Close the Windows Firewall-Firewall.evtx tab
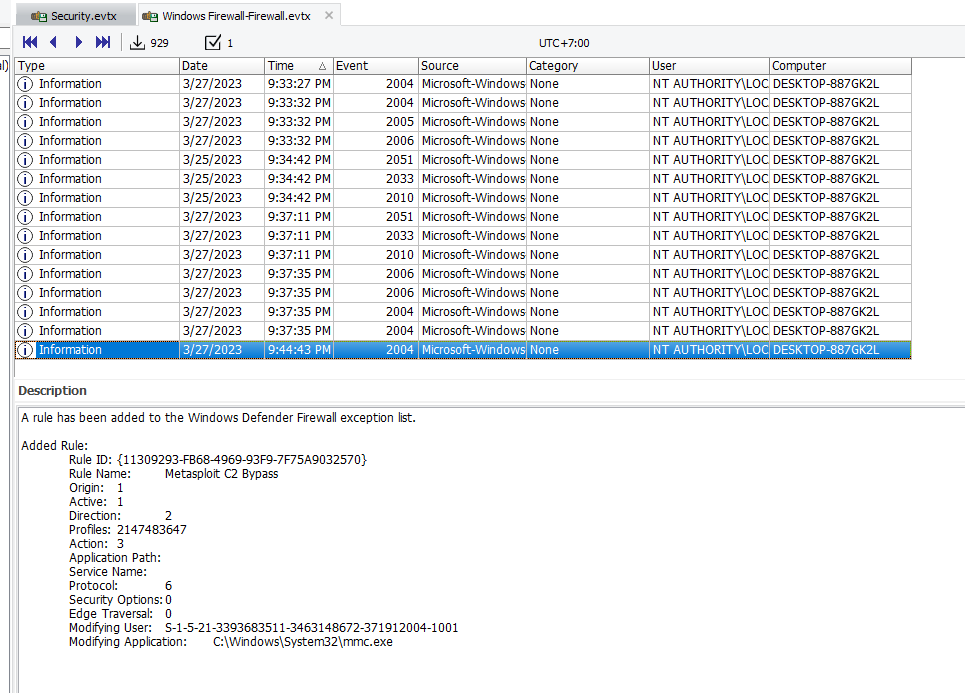This screenshot has height=693, width=965. pos(329,16)
